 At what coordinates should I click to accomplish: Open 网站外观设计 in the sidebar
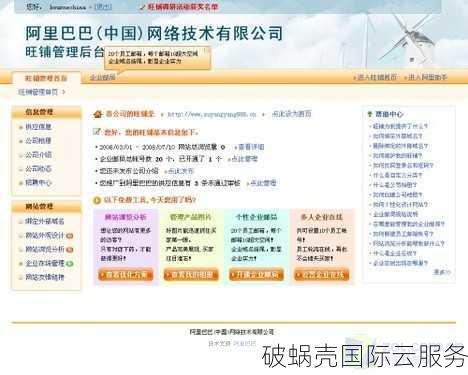coord(45,235)
